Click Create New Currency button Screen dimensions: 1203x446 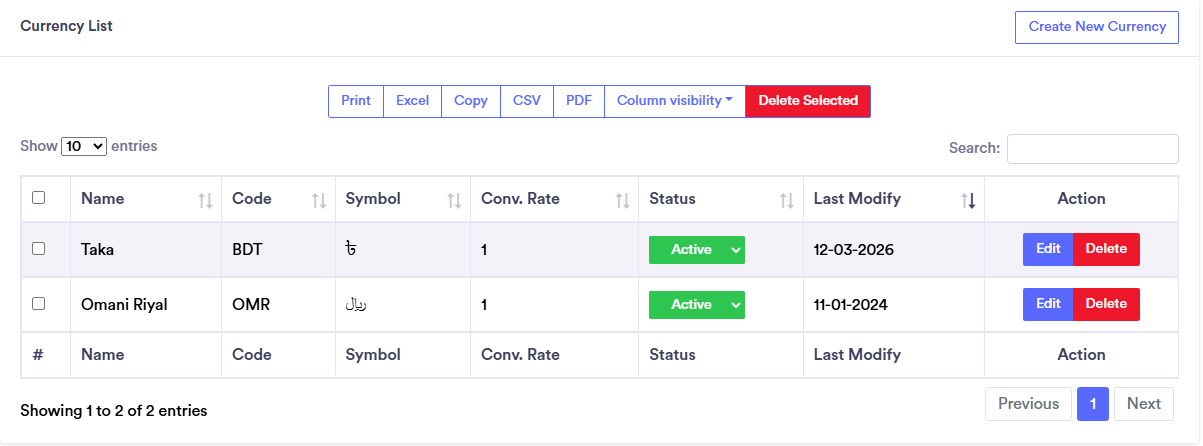1097,27
